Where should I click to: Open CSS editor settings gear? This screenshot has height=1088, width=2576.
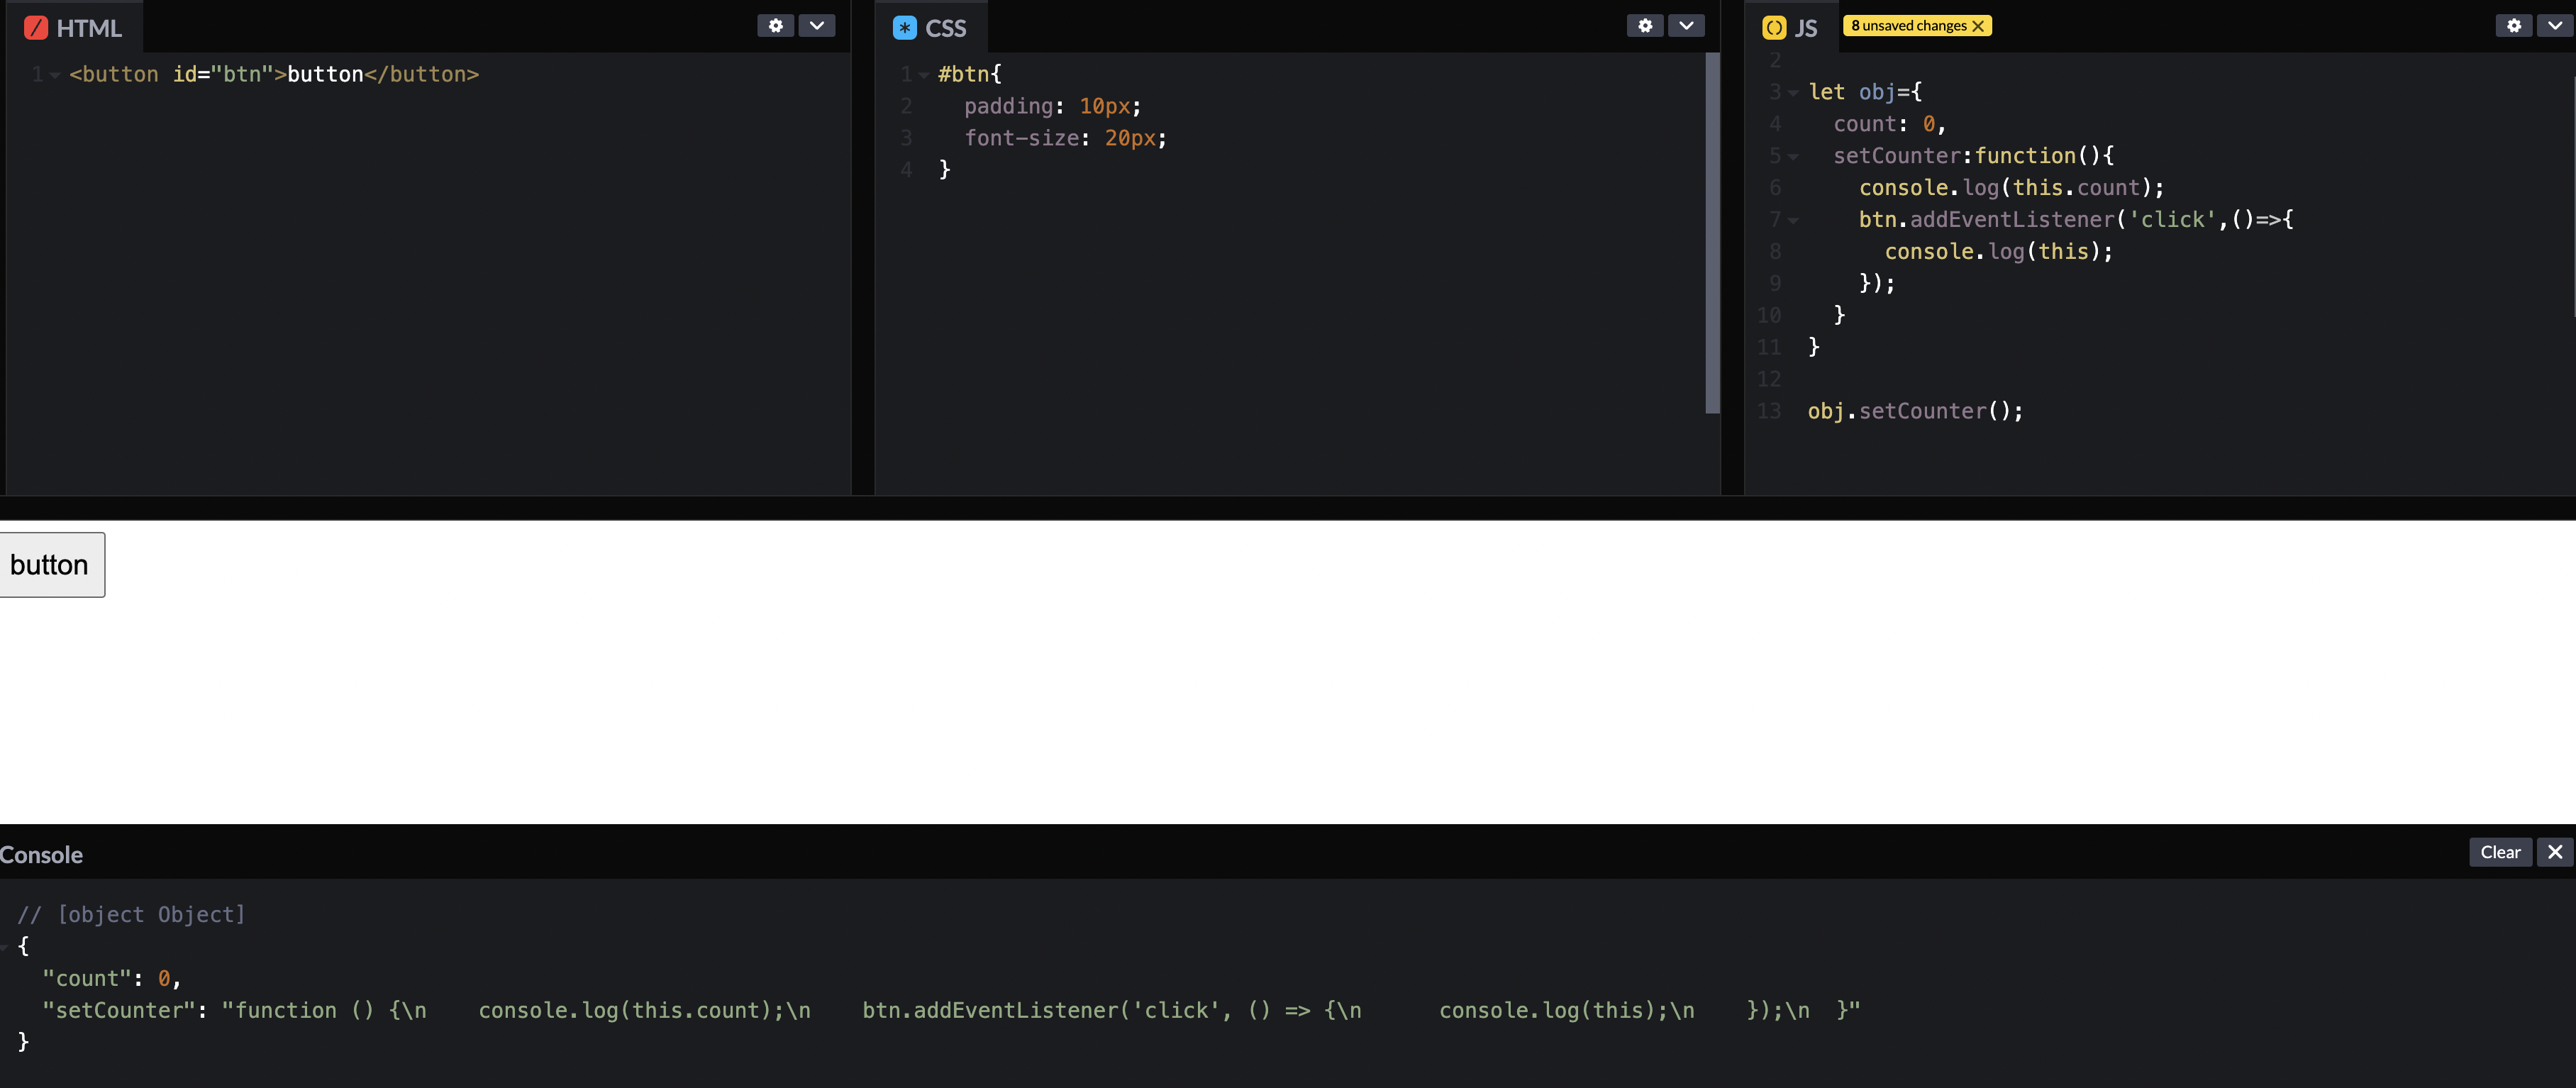(x=1644, y=26)
